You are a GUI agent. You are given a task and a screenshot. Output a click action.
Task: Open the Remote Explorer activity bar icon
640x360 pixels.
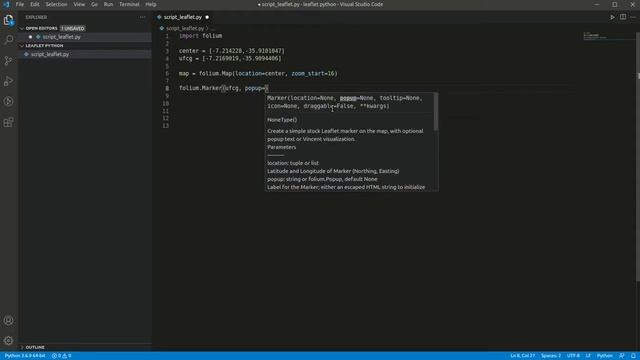(9, 101)
